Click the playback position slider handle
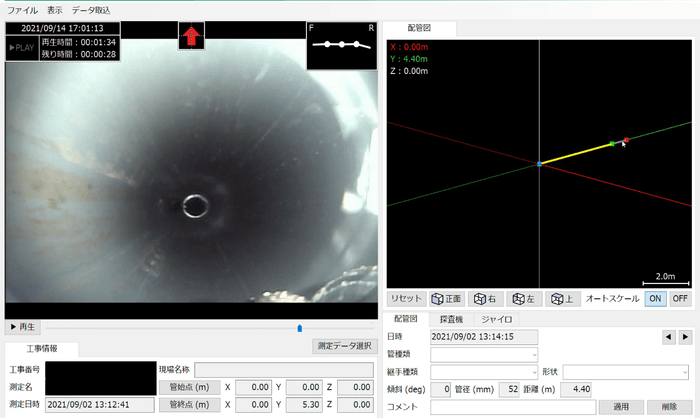Screen dimensions: 700x418 pos(300,327)
